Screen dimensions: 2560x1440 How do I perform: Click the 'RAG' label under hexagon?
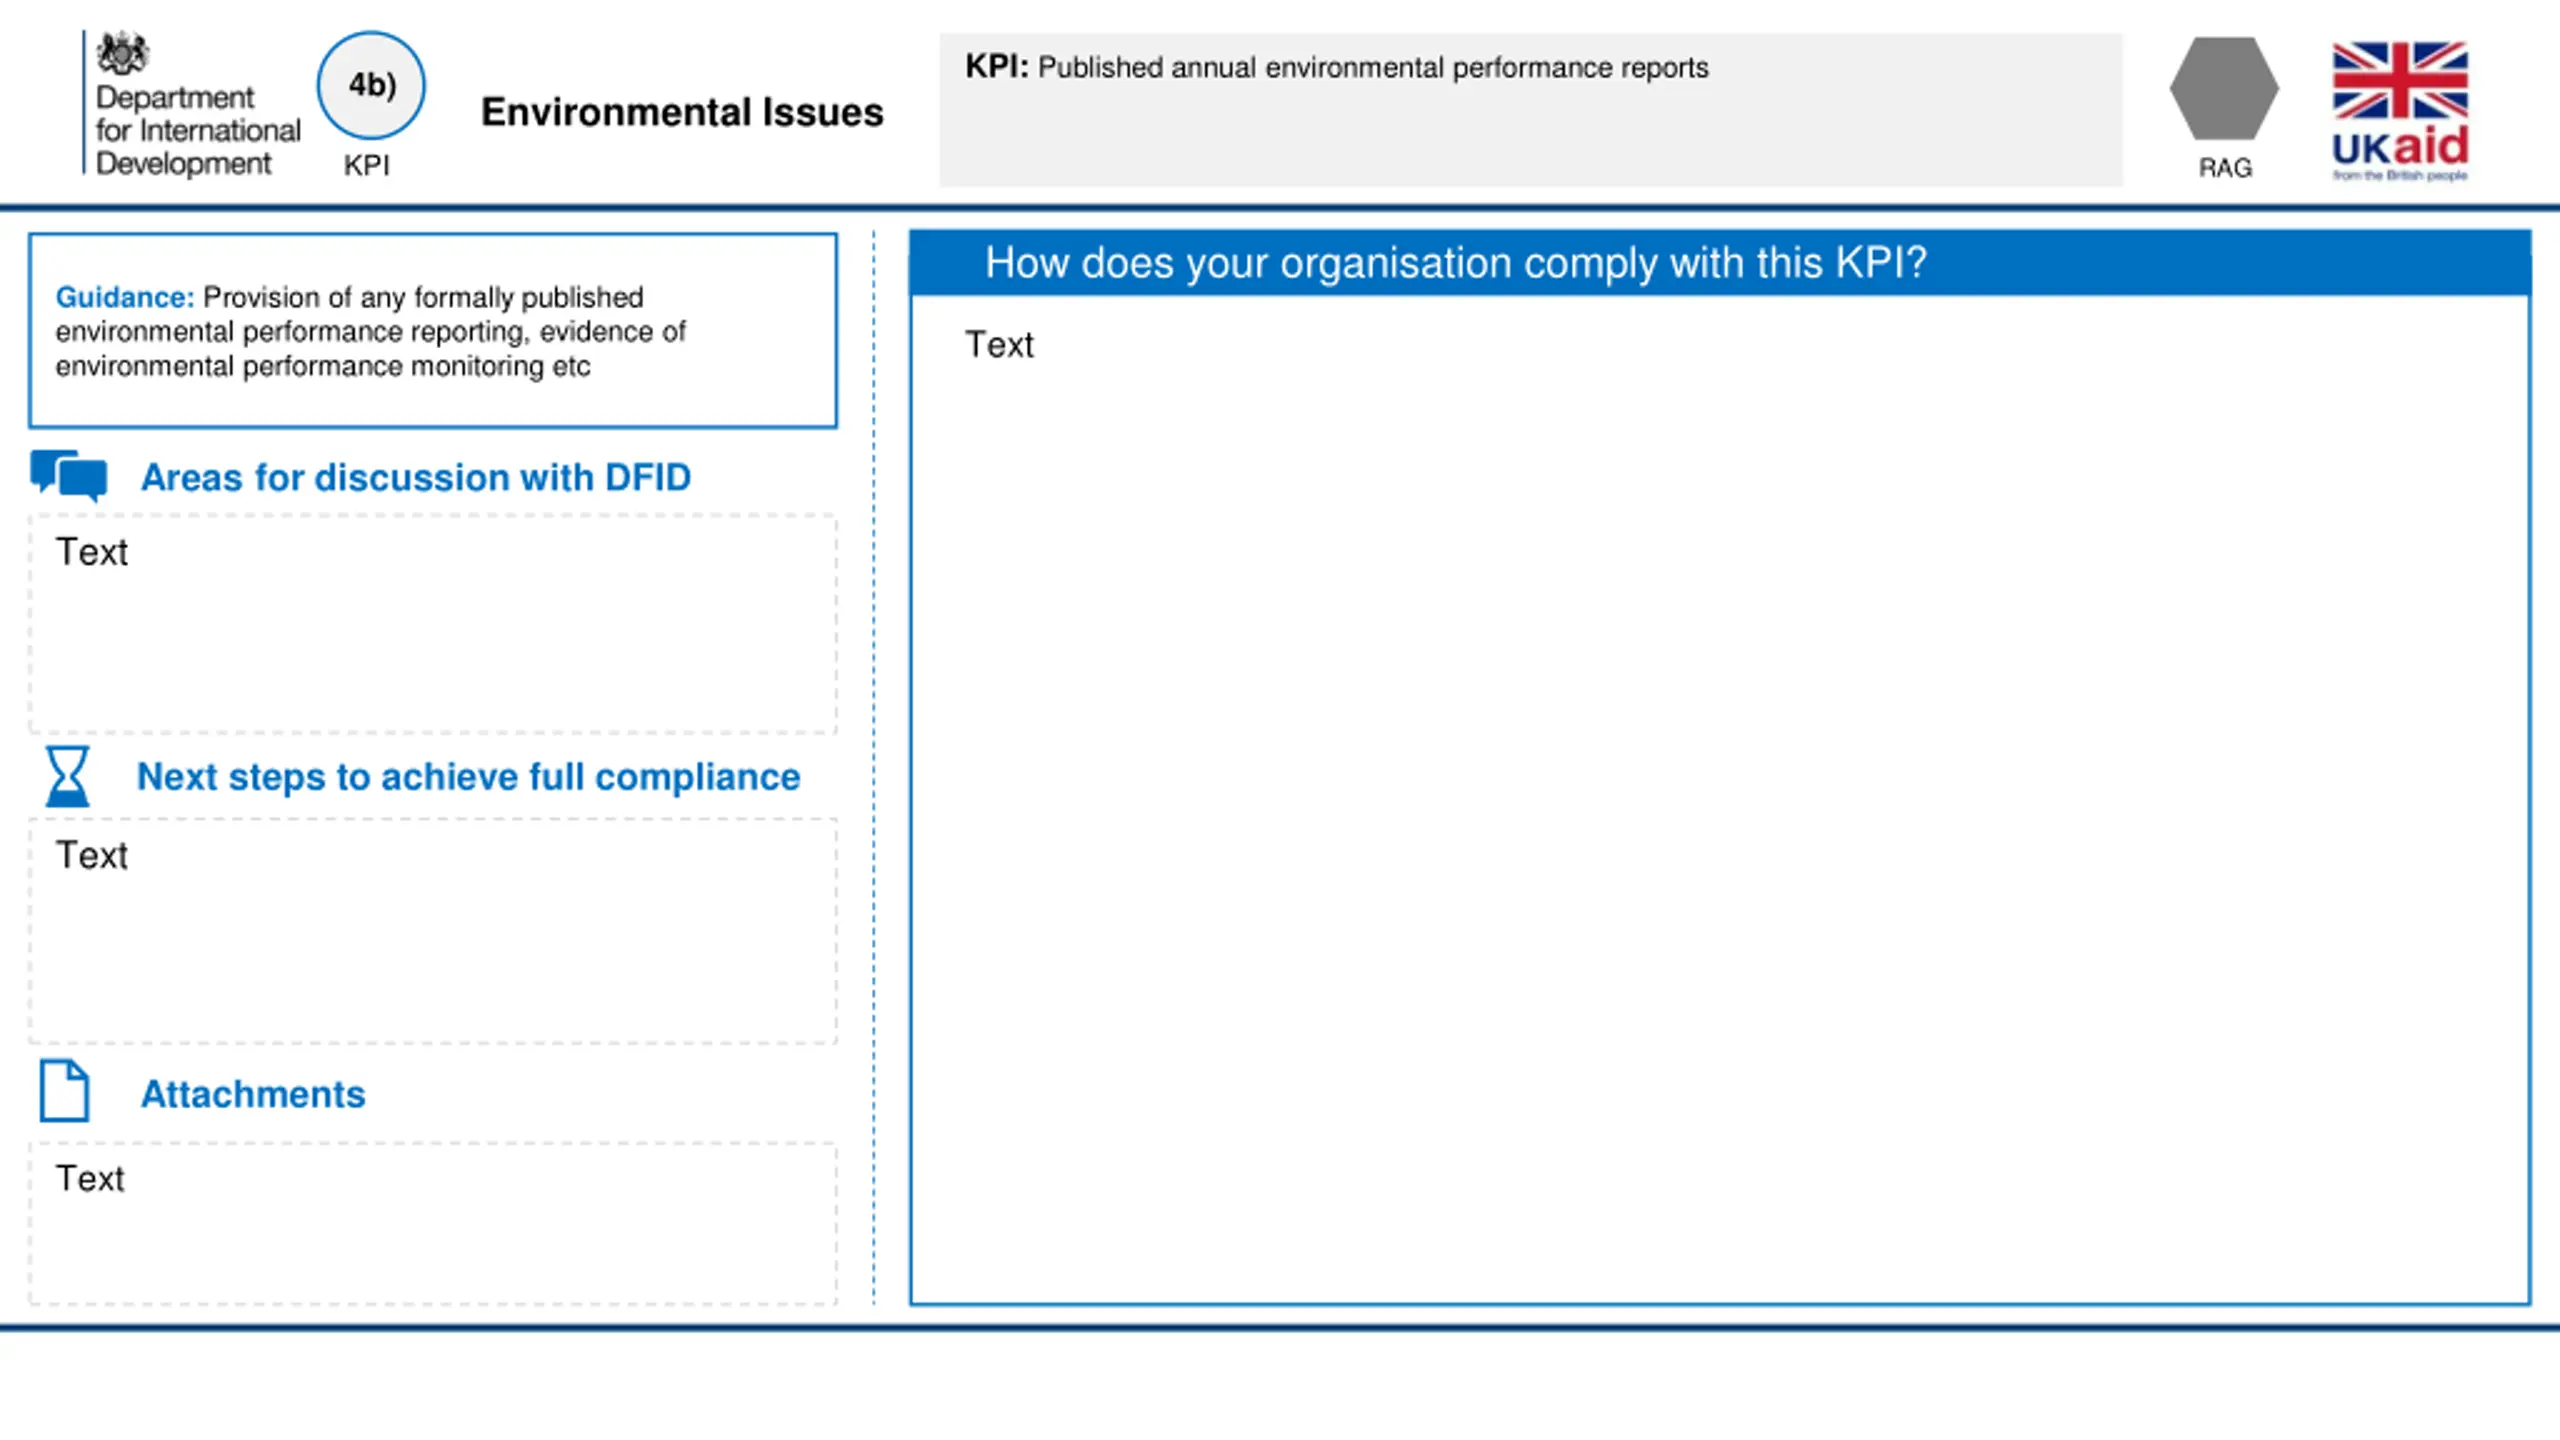point(2225,168)
